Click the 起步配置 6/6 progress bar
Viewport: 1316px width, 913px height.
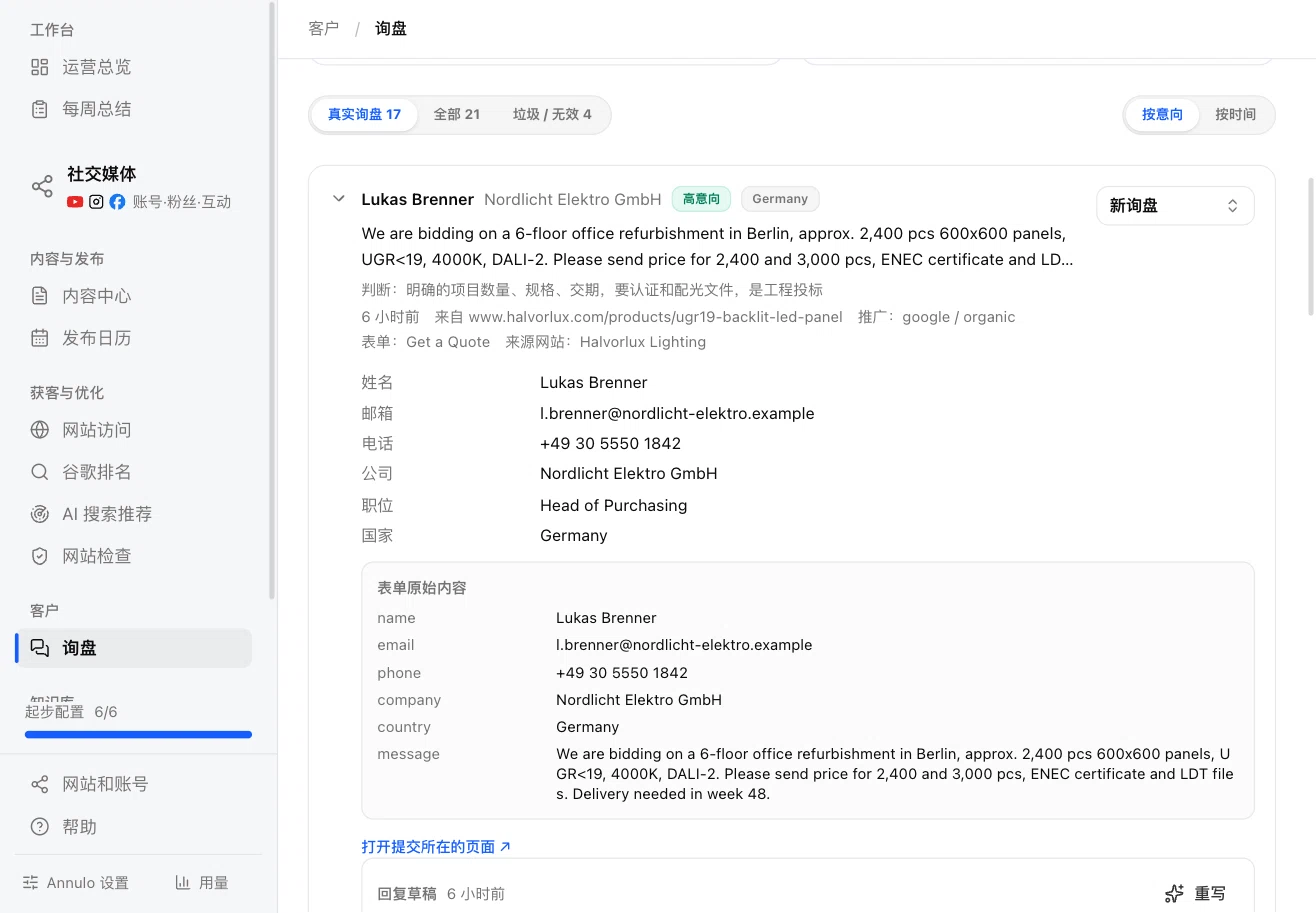(138, 734)
